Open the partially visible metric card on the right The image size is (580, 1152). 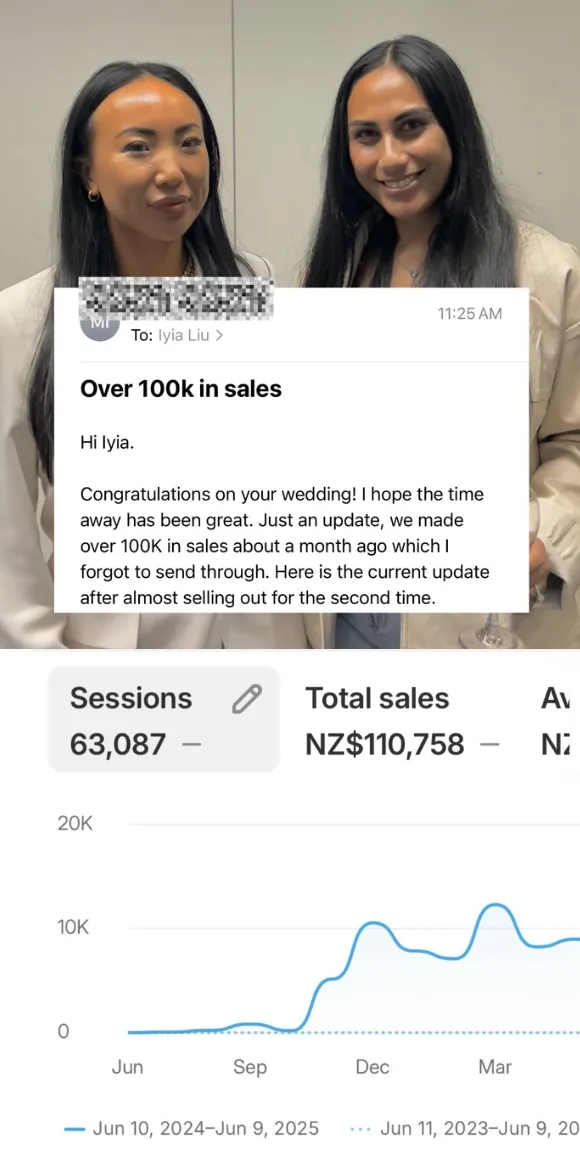(557, 719)
